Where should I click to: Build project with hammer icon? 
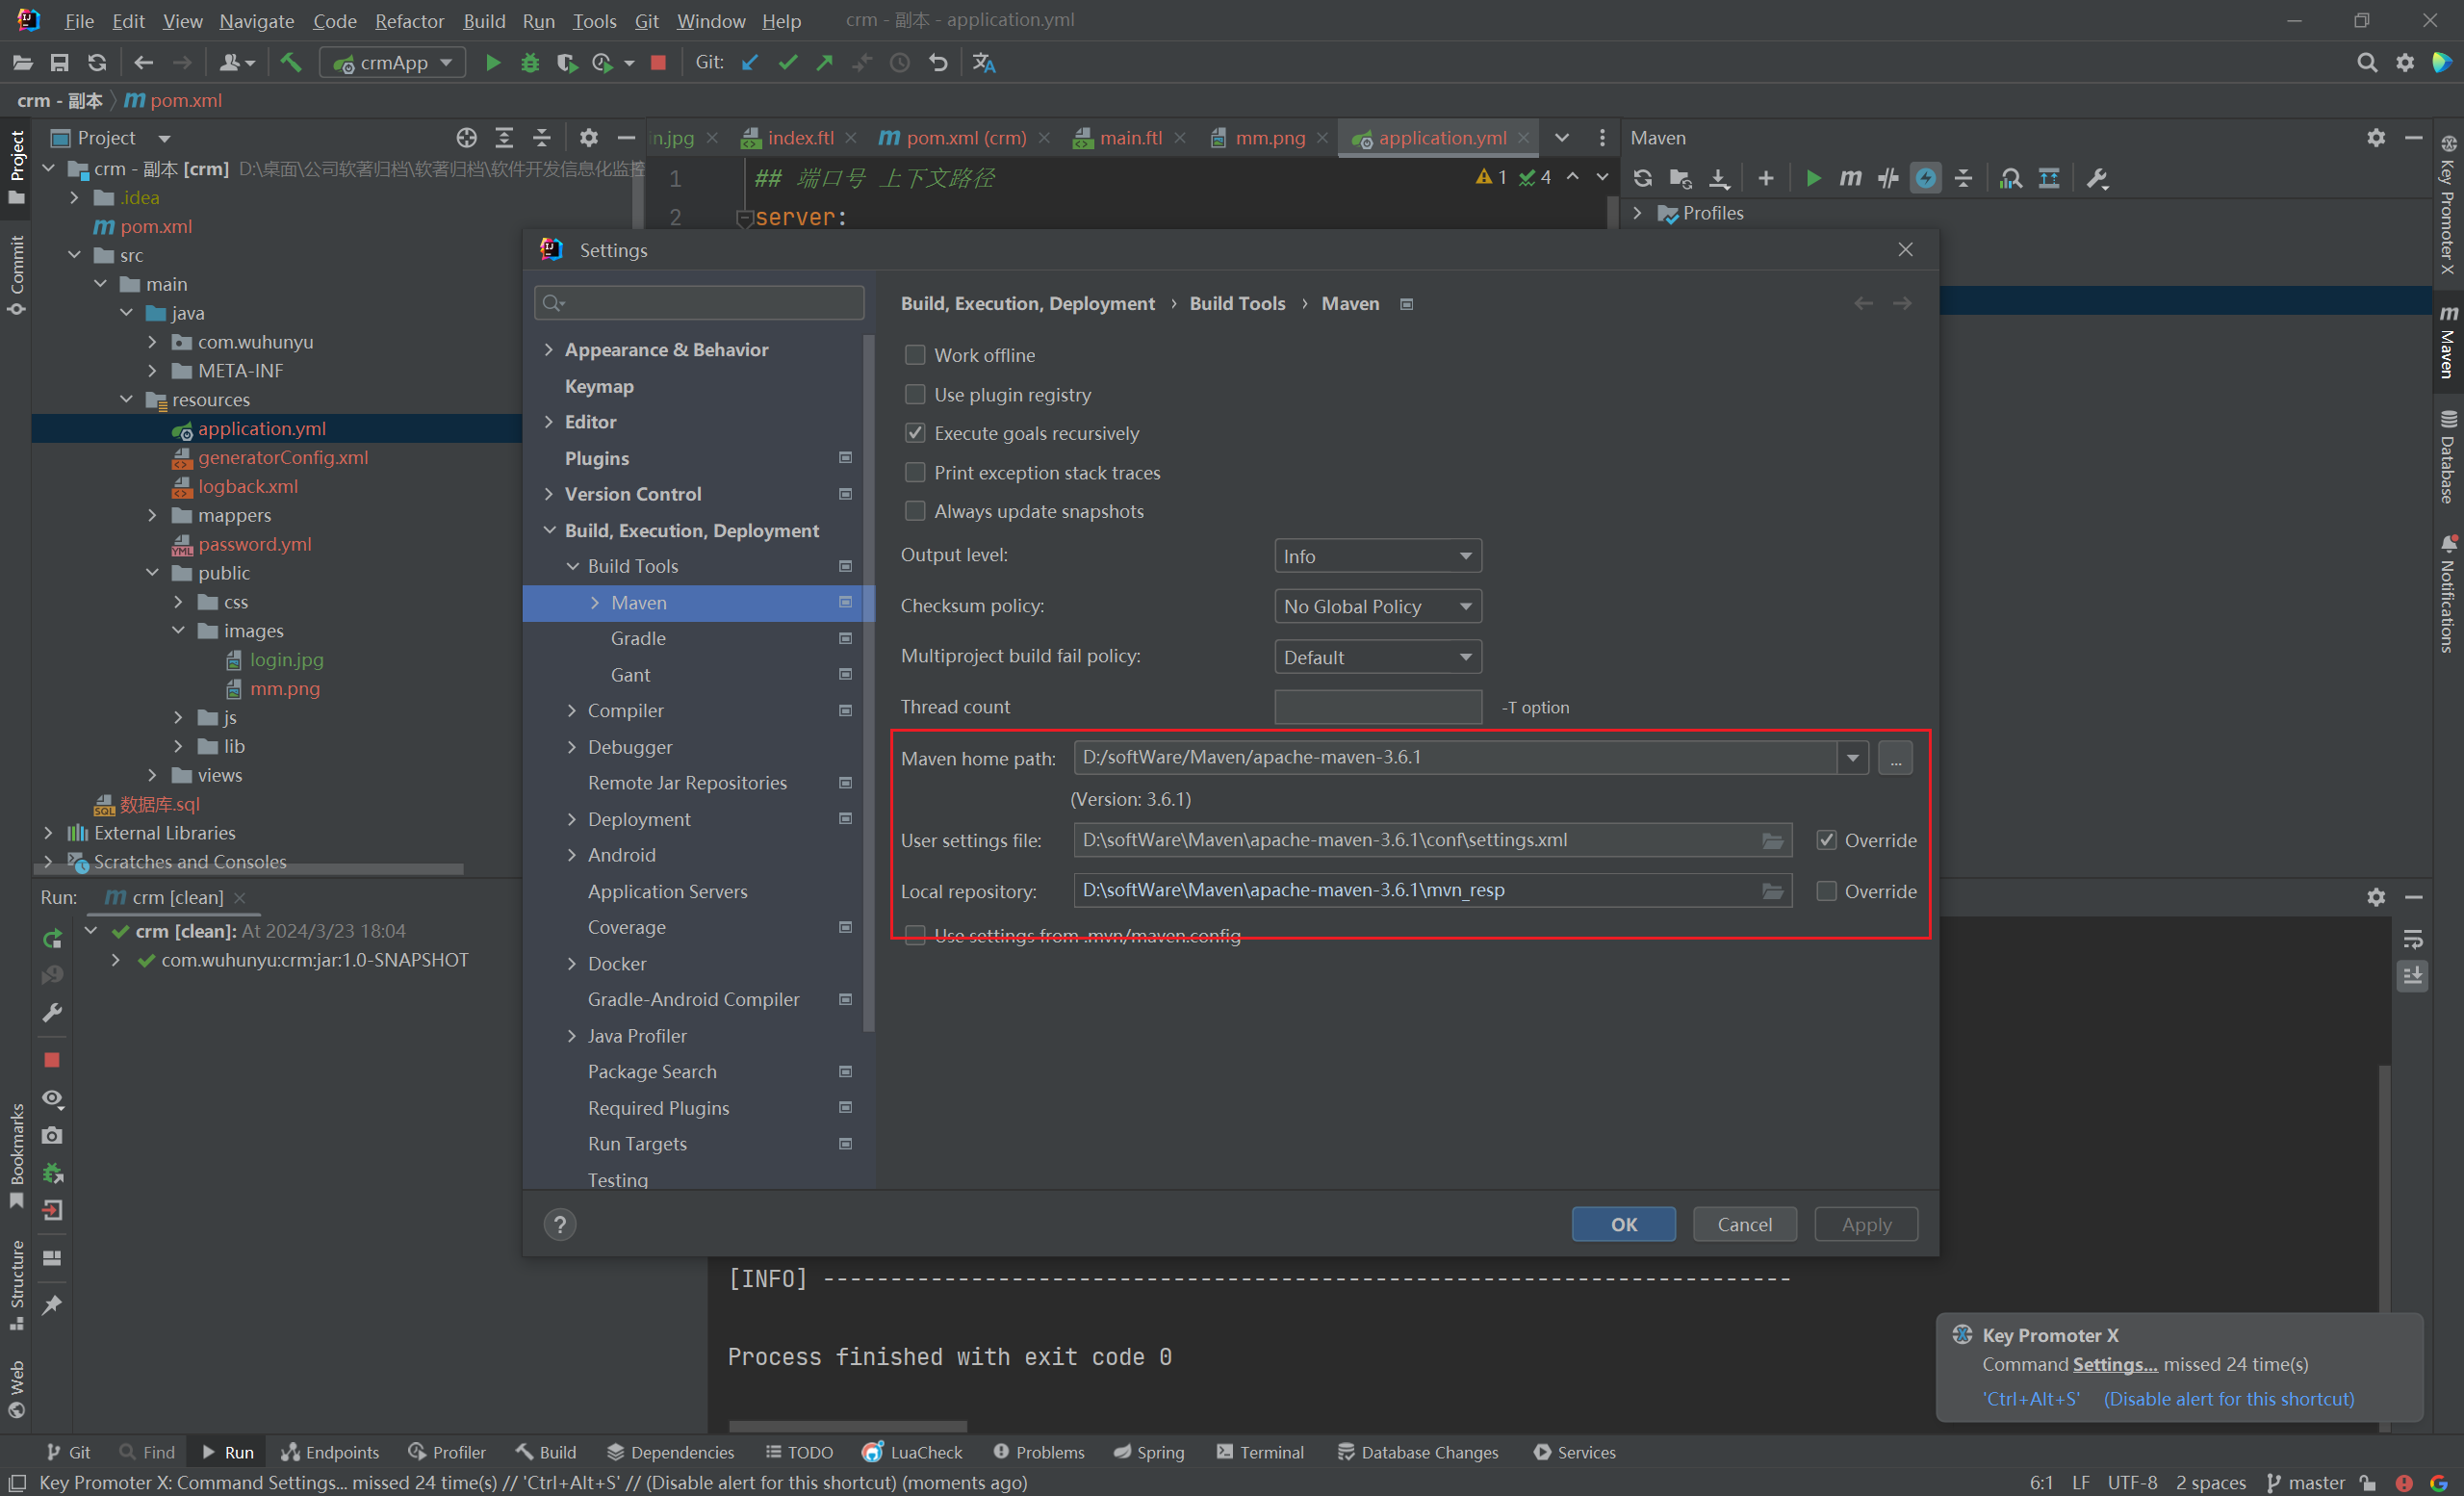291,63
